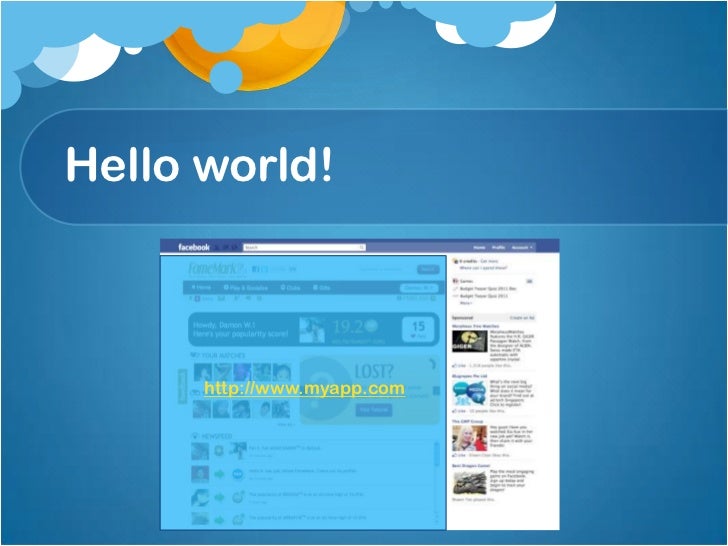Screen dimensions: 728x546
Task: Expand the Account dropdown menu
Action: (522, 247)
